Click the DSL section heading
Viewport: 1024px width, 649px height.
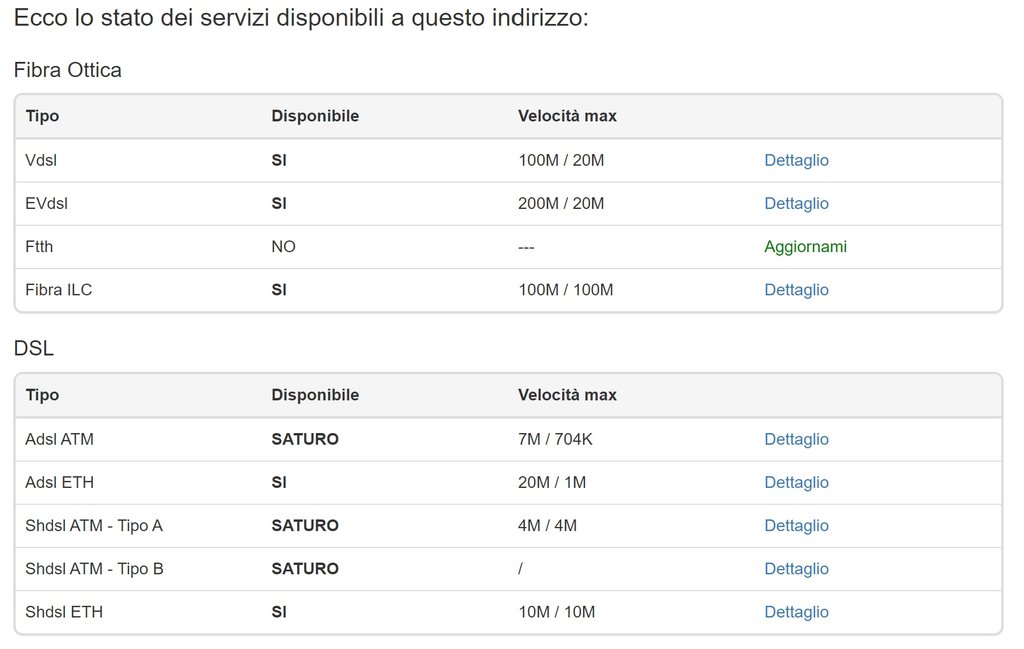tap(34, 348)
